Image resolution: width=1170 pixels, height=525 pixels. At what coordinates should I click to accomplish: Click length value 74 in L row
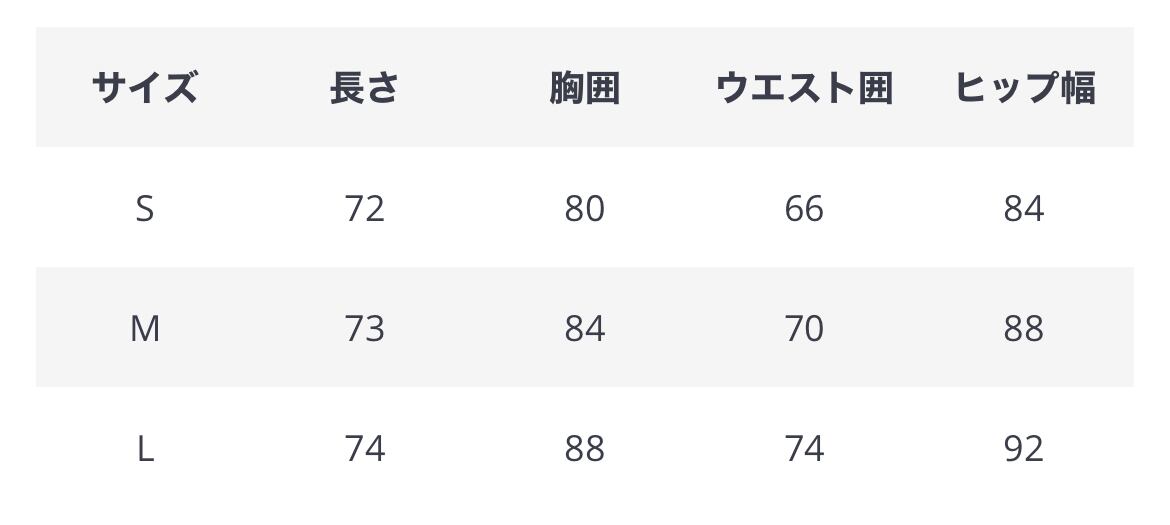(364, 449)
